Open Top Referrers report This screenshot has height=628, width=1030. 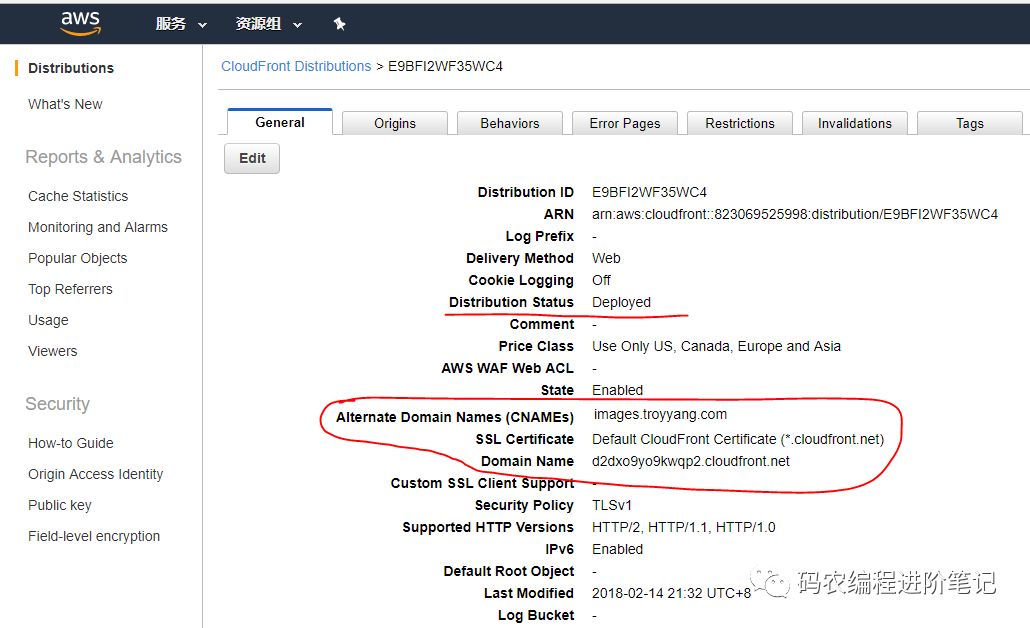pos(70,289)
